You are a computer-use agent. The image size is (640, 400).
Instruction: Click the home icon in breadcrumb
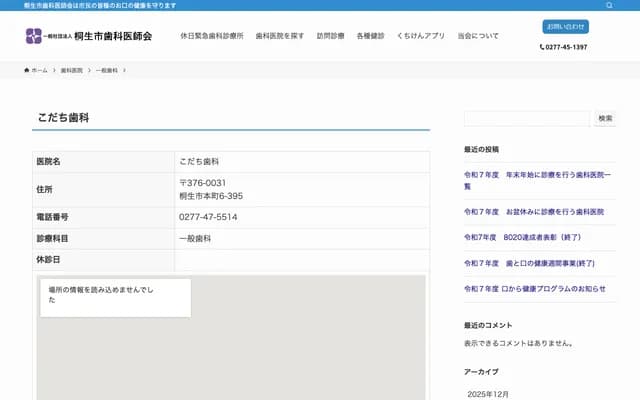[x=28, y=71]
